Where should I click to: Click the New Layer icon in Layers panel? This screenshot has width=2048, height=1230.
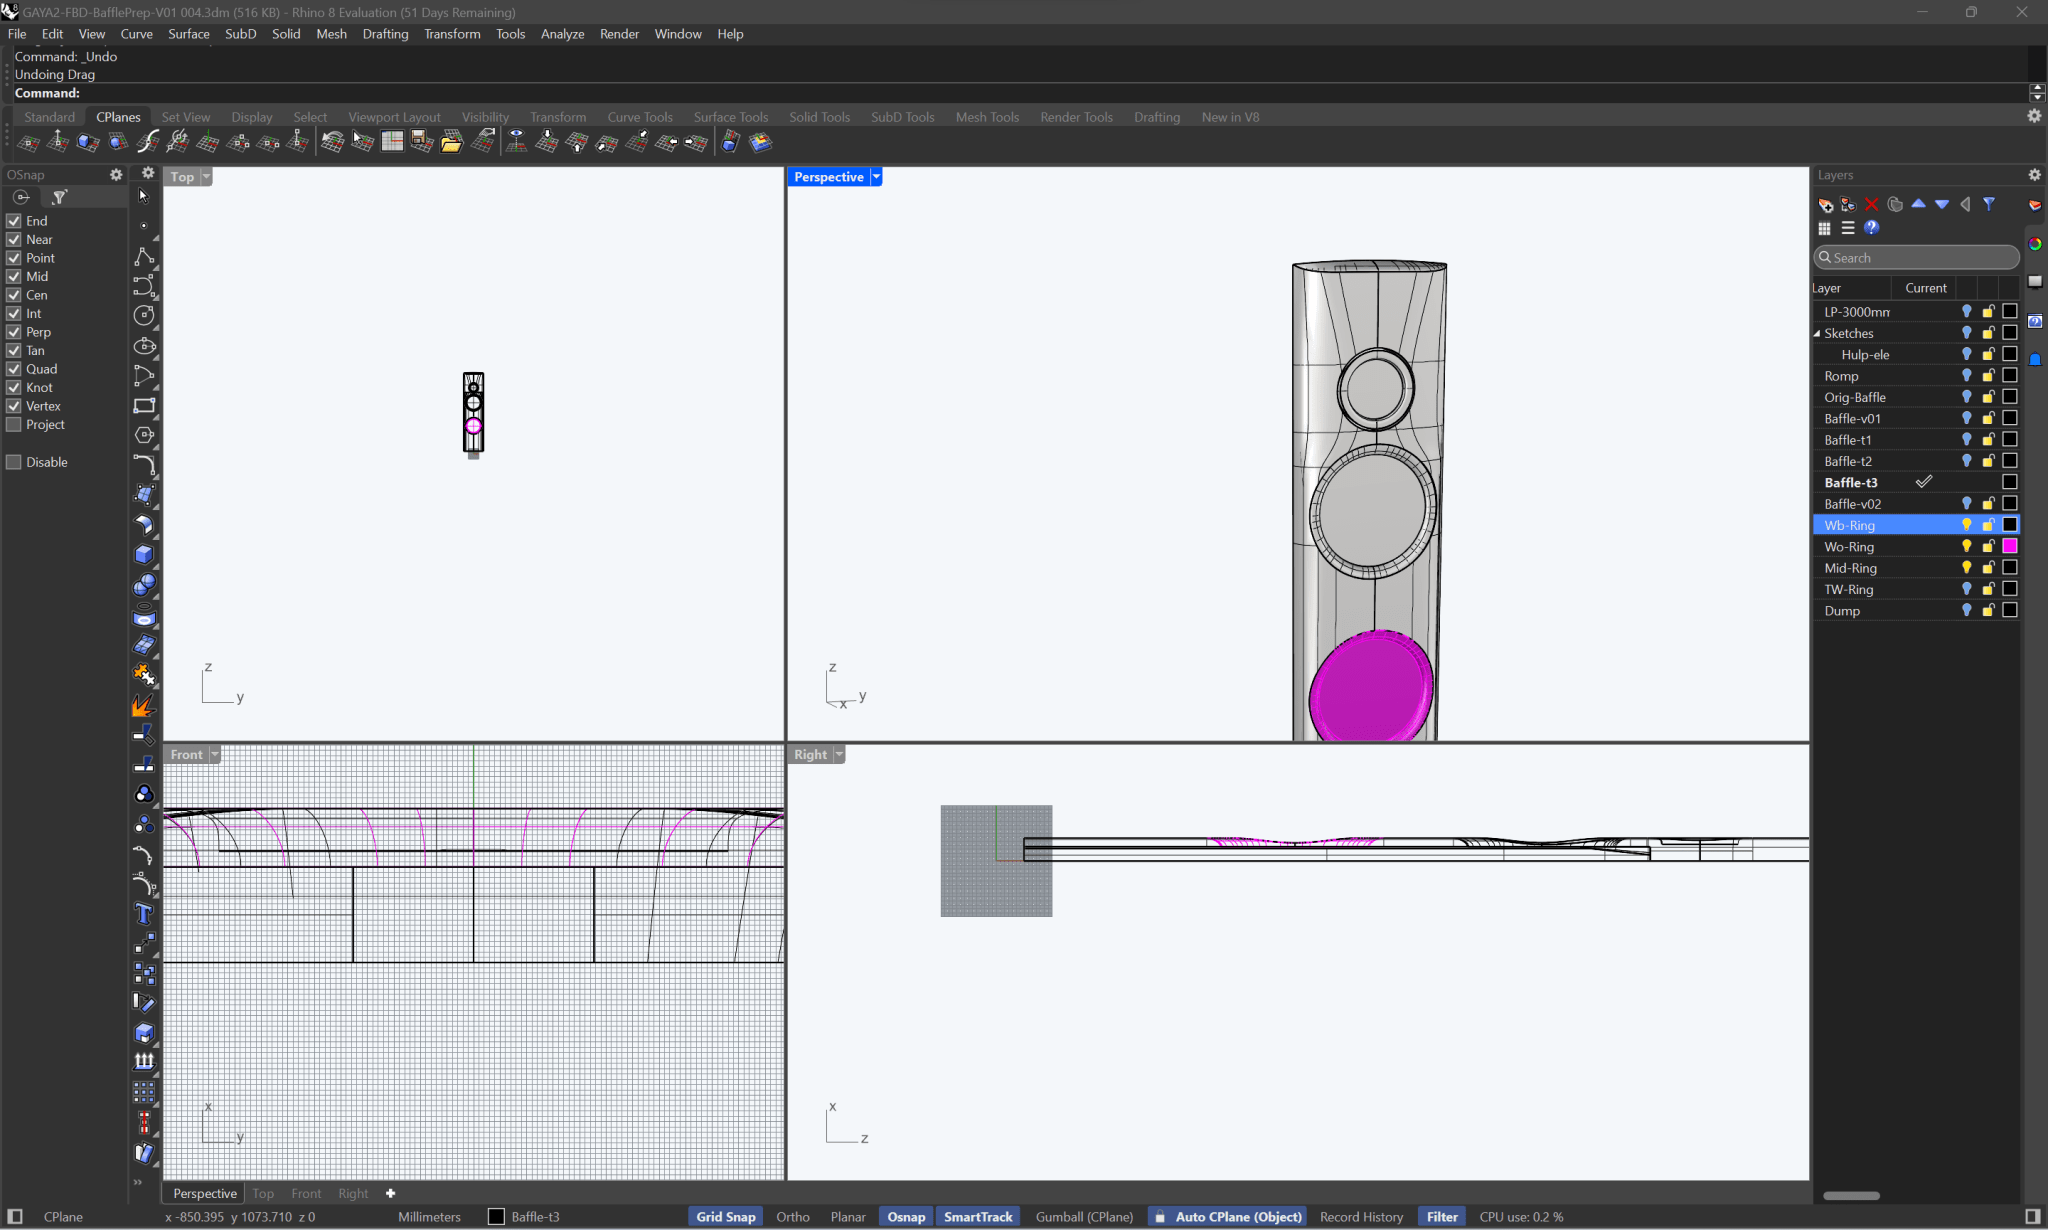point(1826,204)
